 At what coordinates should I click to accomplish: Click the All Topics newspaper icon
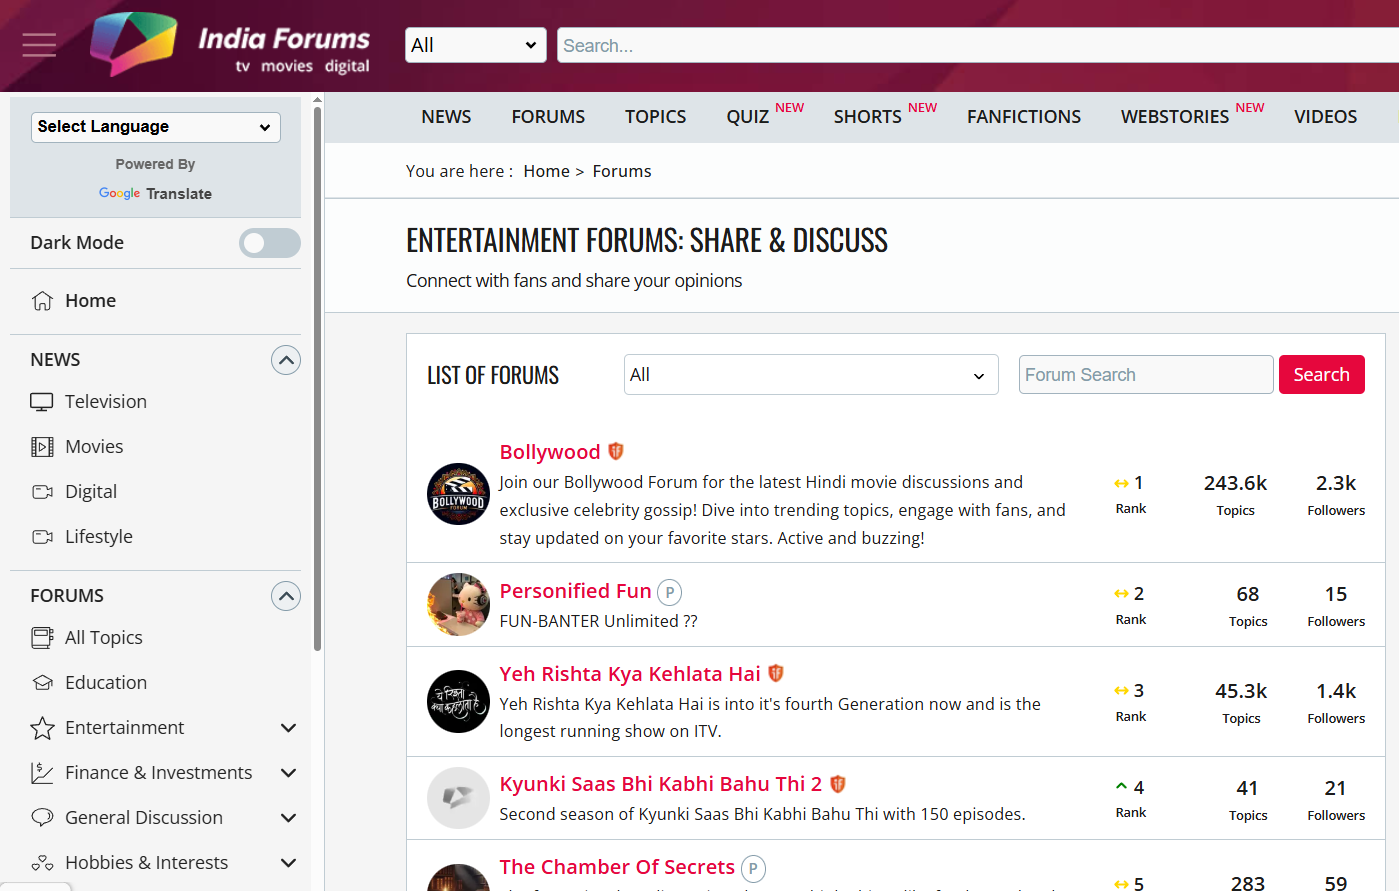[42, 638]
